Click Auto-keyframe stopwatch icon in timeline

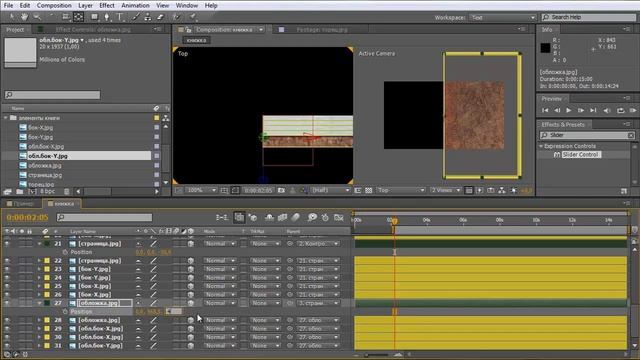coord(325,218)
